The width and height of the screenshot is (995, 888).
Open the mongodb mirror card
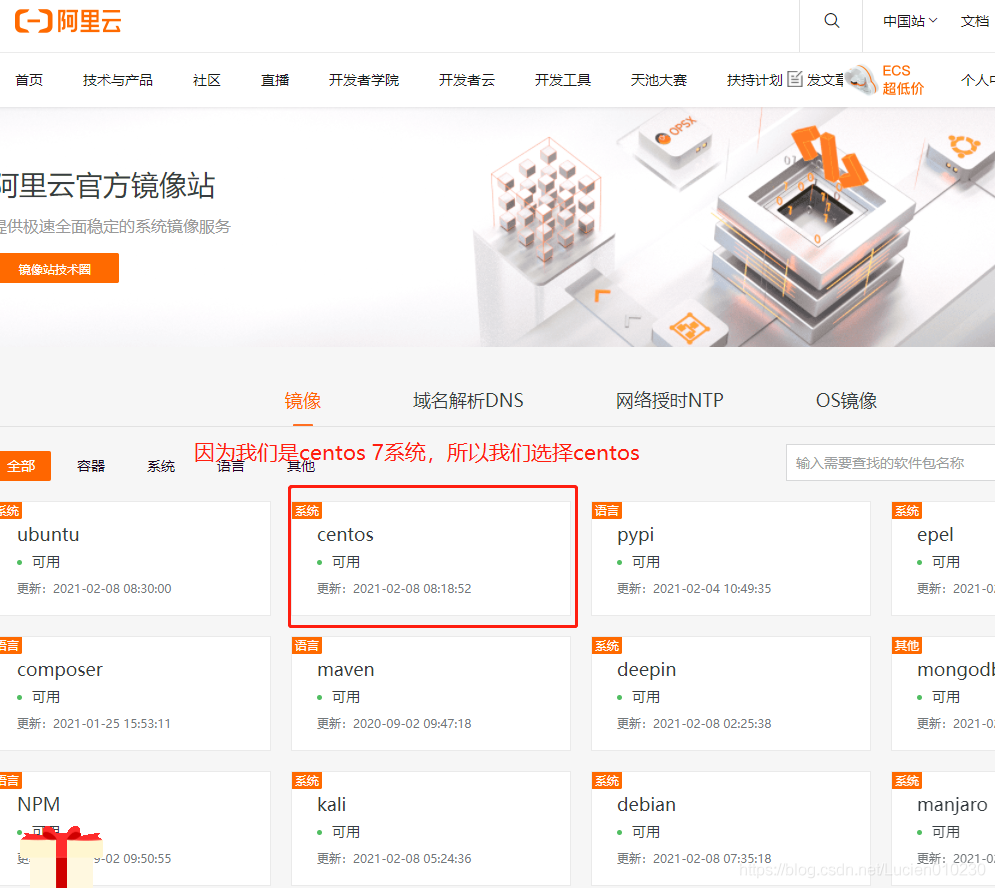[943, 694]
